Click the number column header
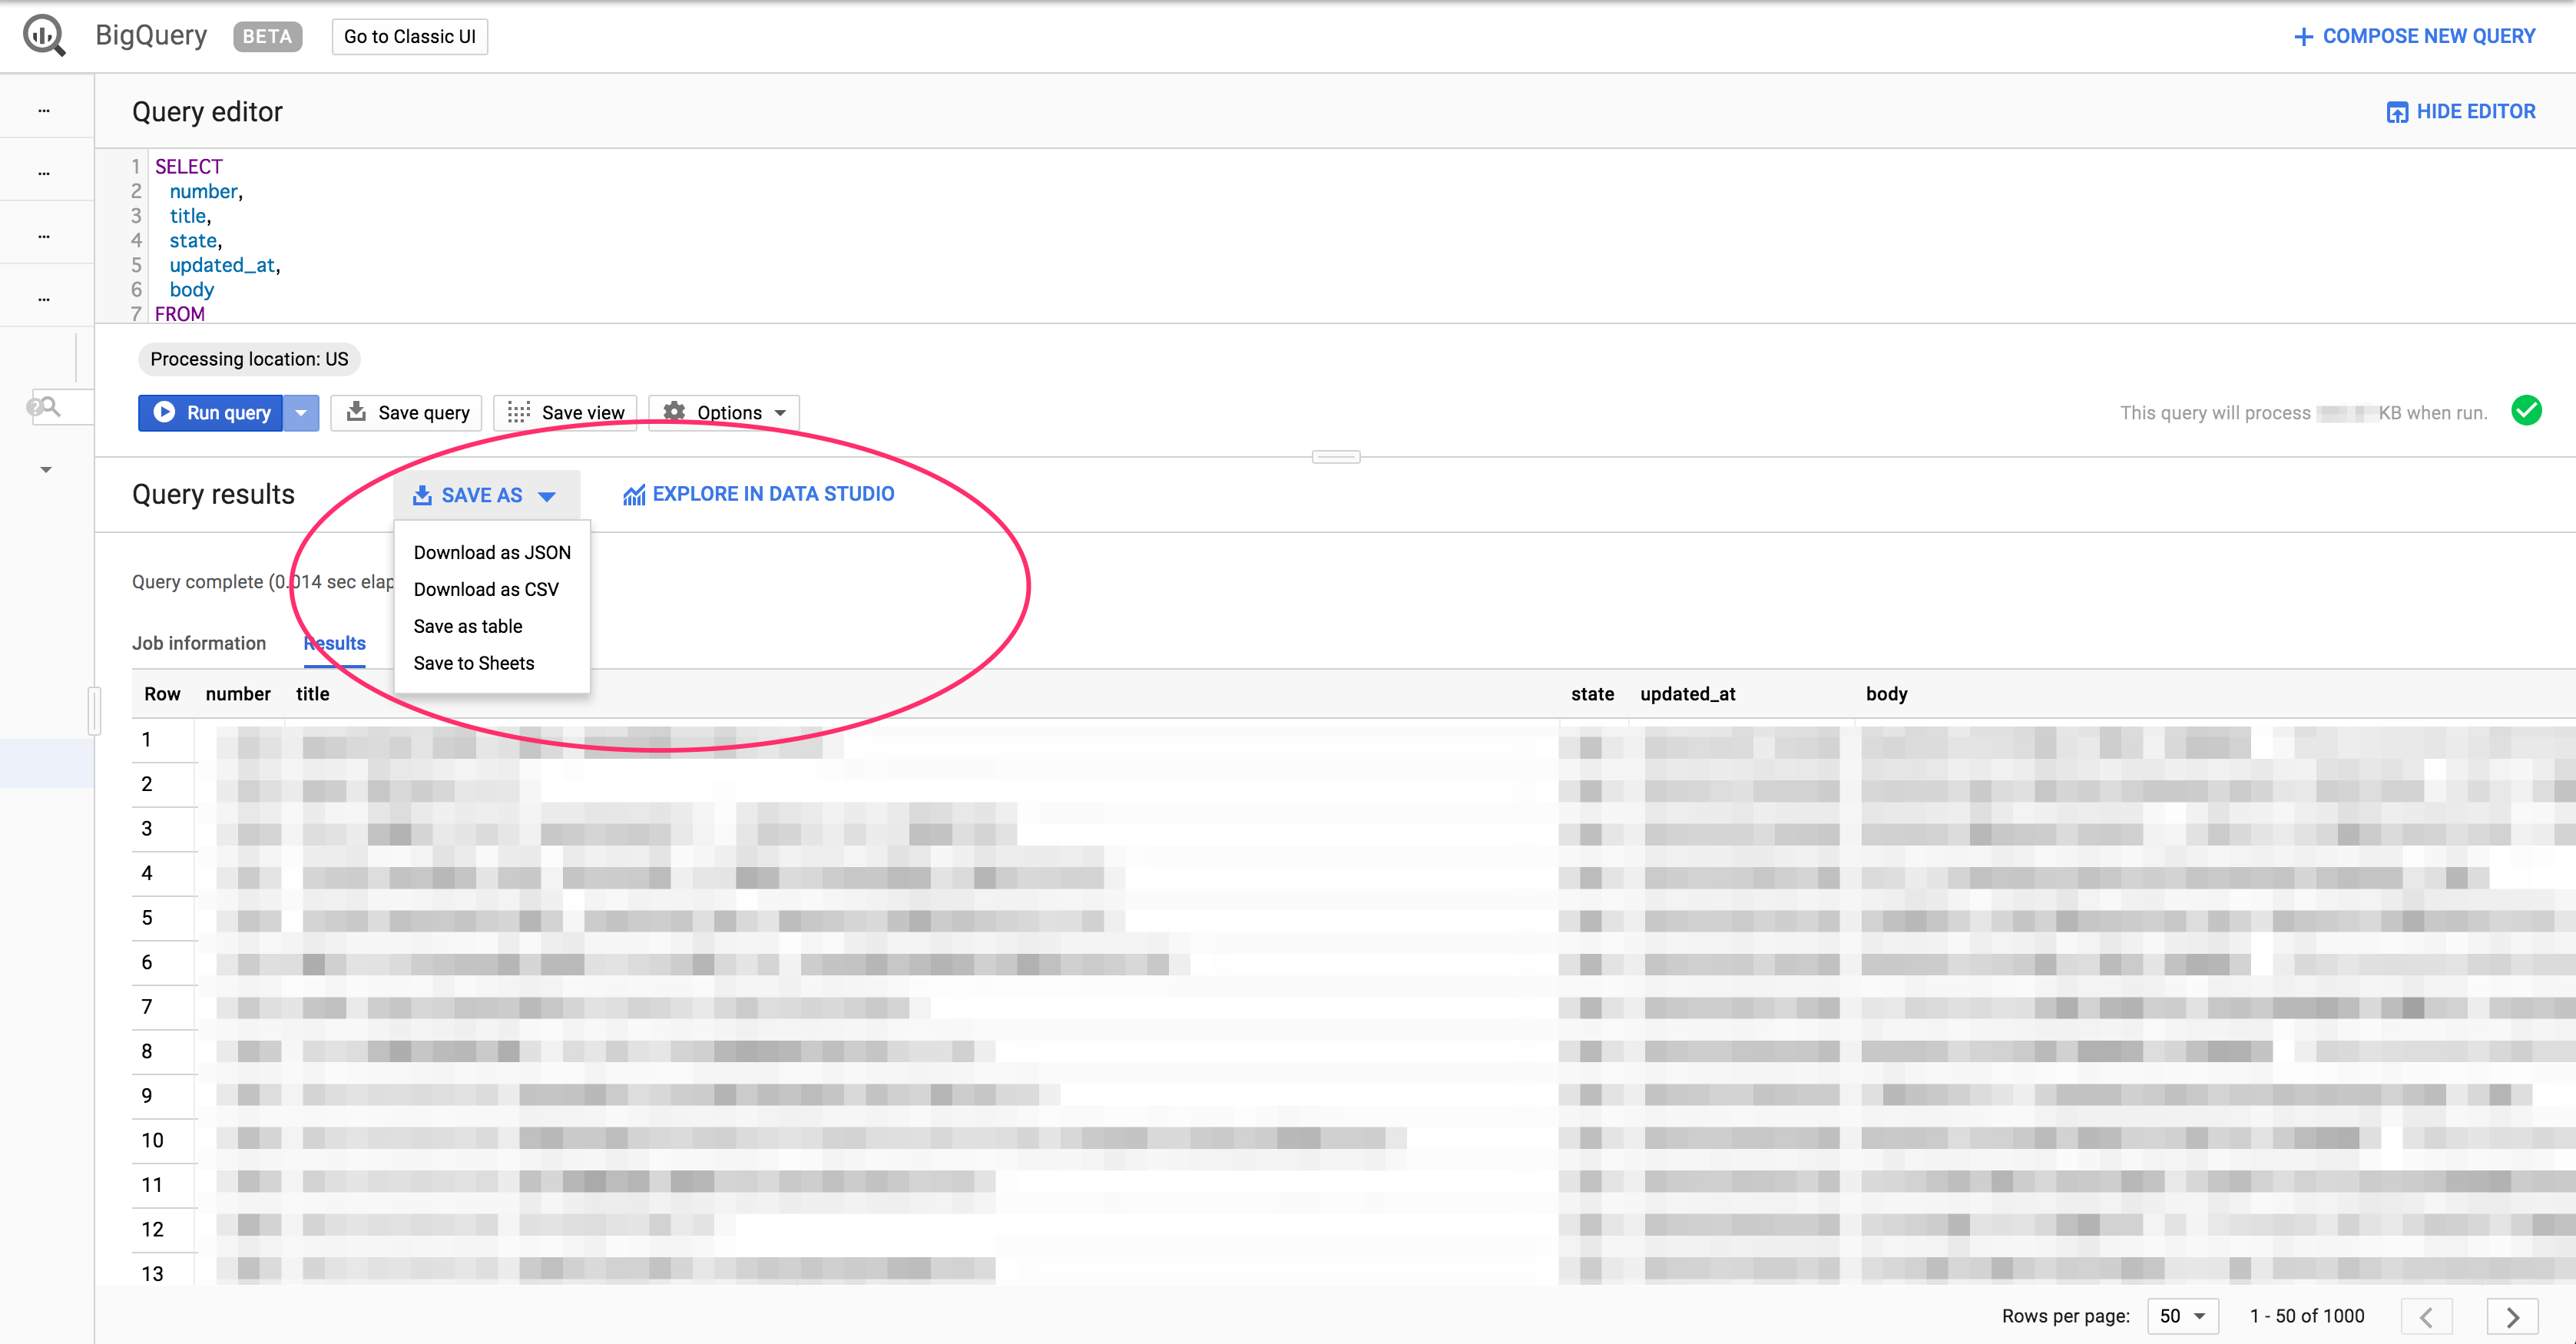Image resolution: width=2576 pixels, height=1344 pixels. coord(238,694)
